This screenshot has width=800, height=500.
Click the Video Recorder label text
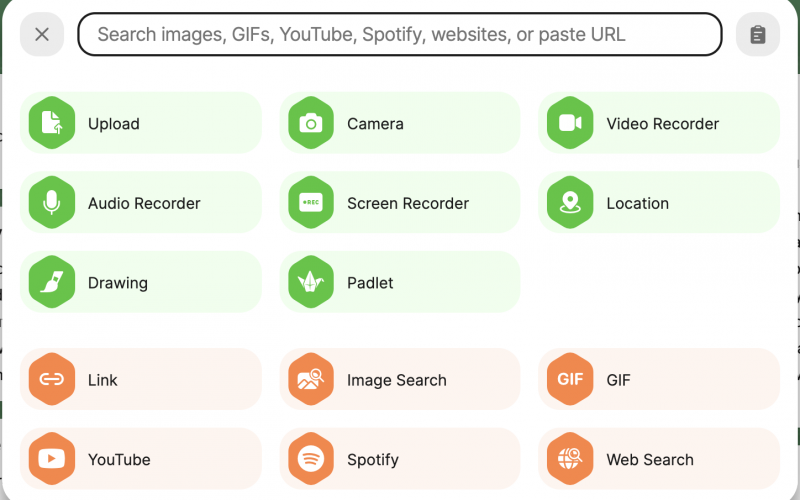coord(662,123)
